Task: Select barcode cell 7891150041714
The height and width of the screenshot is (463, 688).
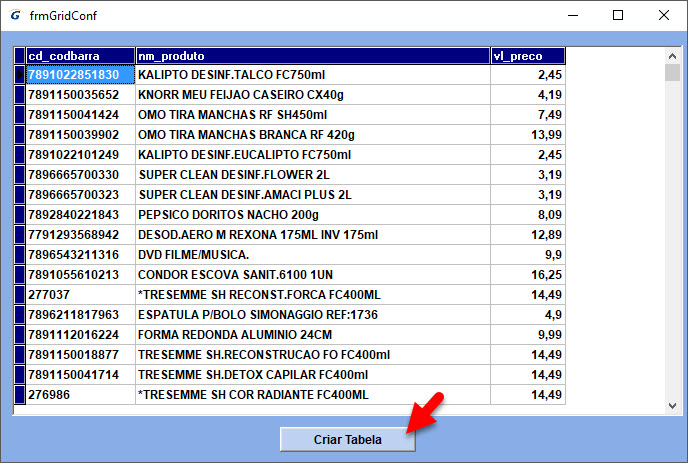Action: point(80,375)
